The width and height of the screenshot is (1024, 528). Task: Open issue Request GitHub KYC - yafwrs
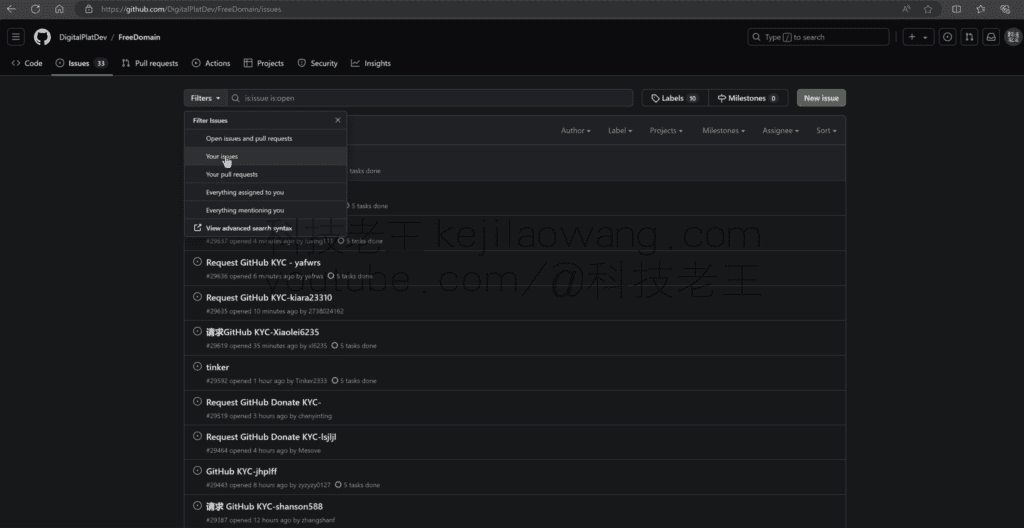(263, 263)
